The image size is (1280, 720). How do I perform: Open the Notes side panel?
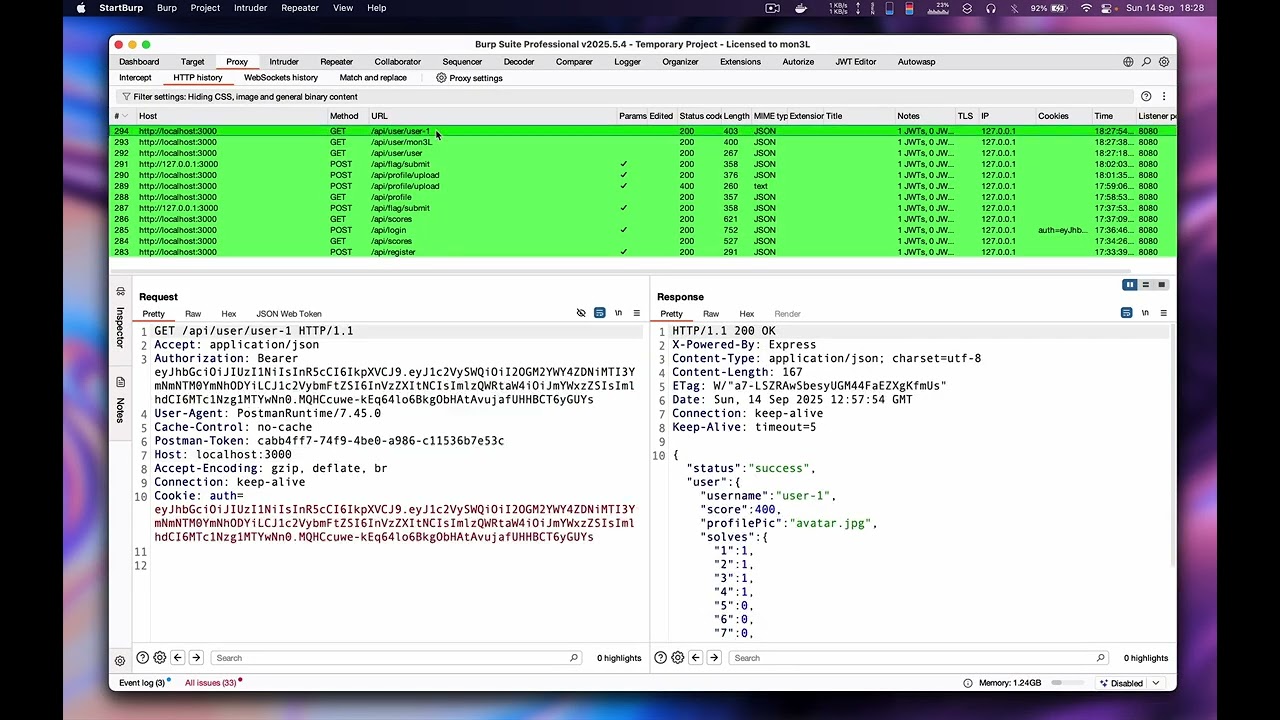coord(120,401)
